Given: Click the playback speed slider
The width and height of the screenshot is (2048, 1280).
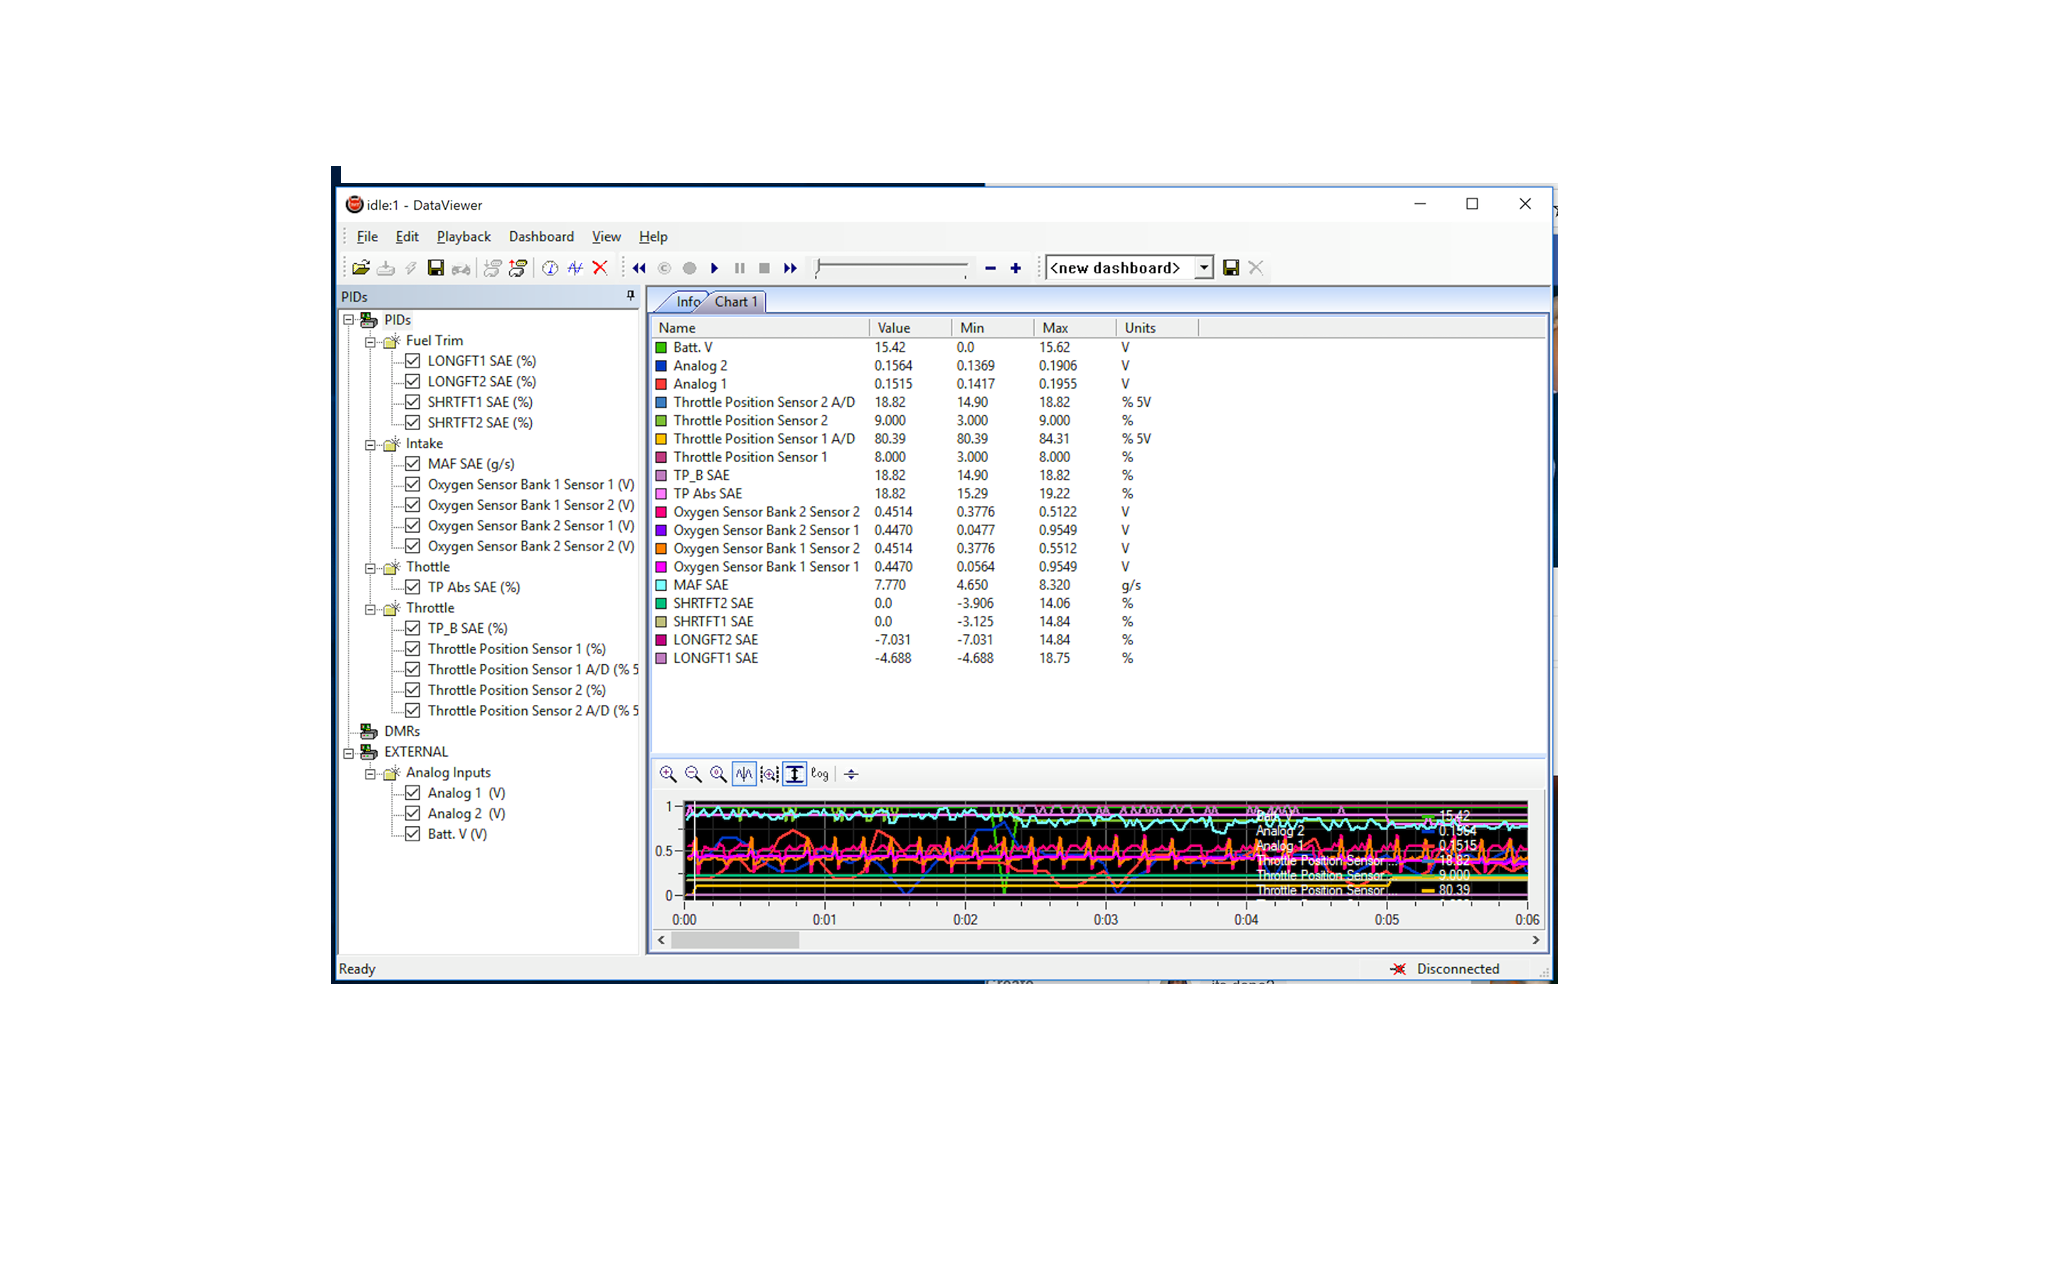Looking at the screenshot, I should (891, 268).
